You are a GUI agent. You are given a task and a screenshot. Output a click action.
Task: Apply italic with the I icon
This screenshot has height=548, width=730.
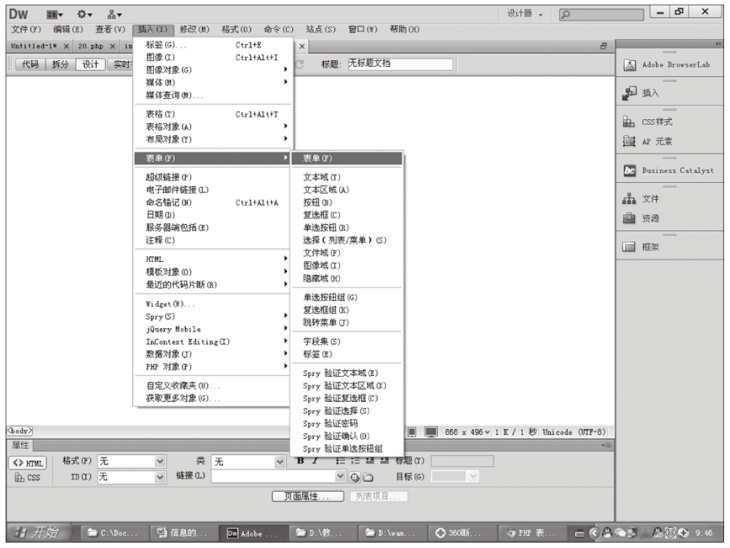(x=315, y=461)
